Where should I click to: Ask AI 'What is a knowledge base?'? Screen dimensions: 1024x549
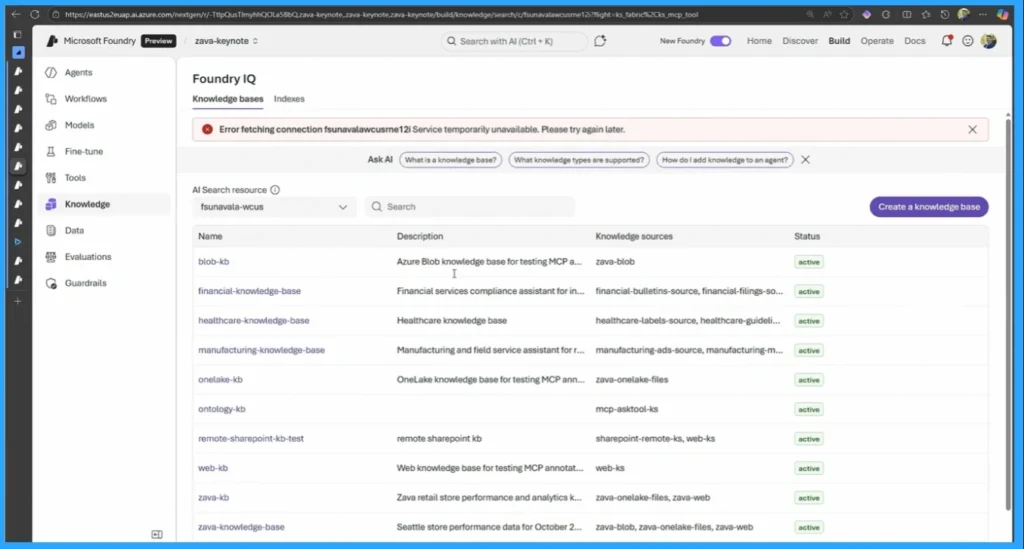[451, 160]
